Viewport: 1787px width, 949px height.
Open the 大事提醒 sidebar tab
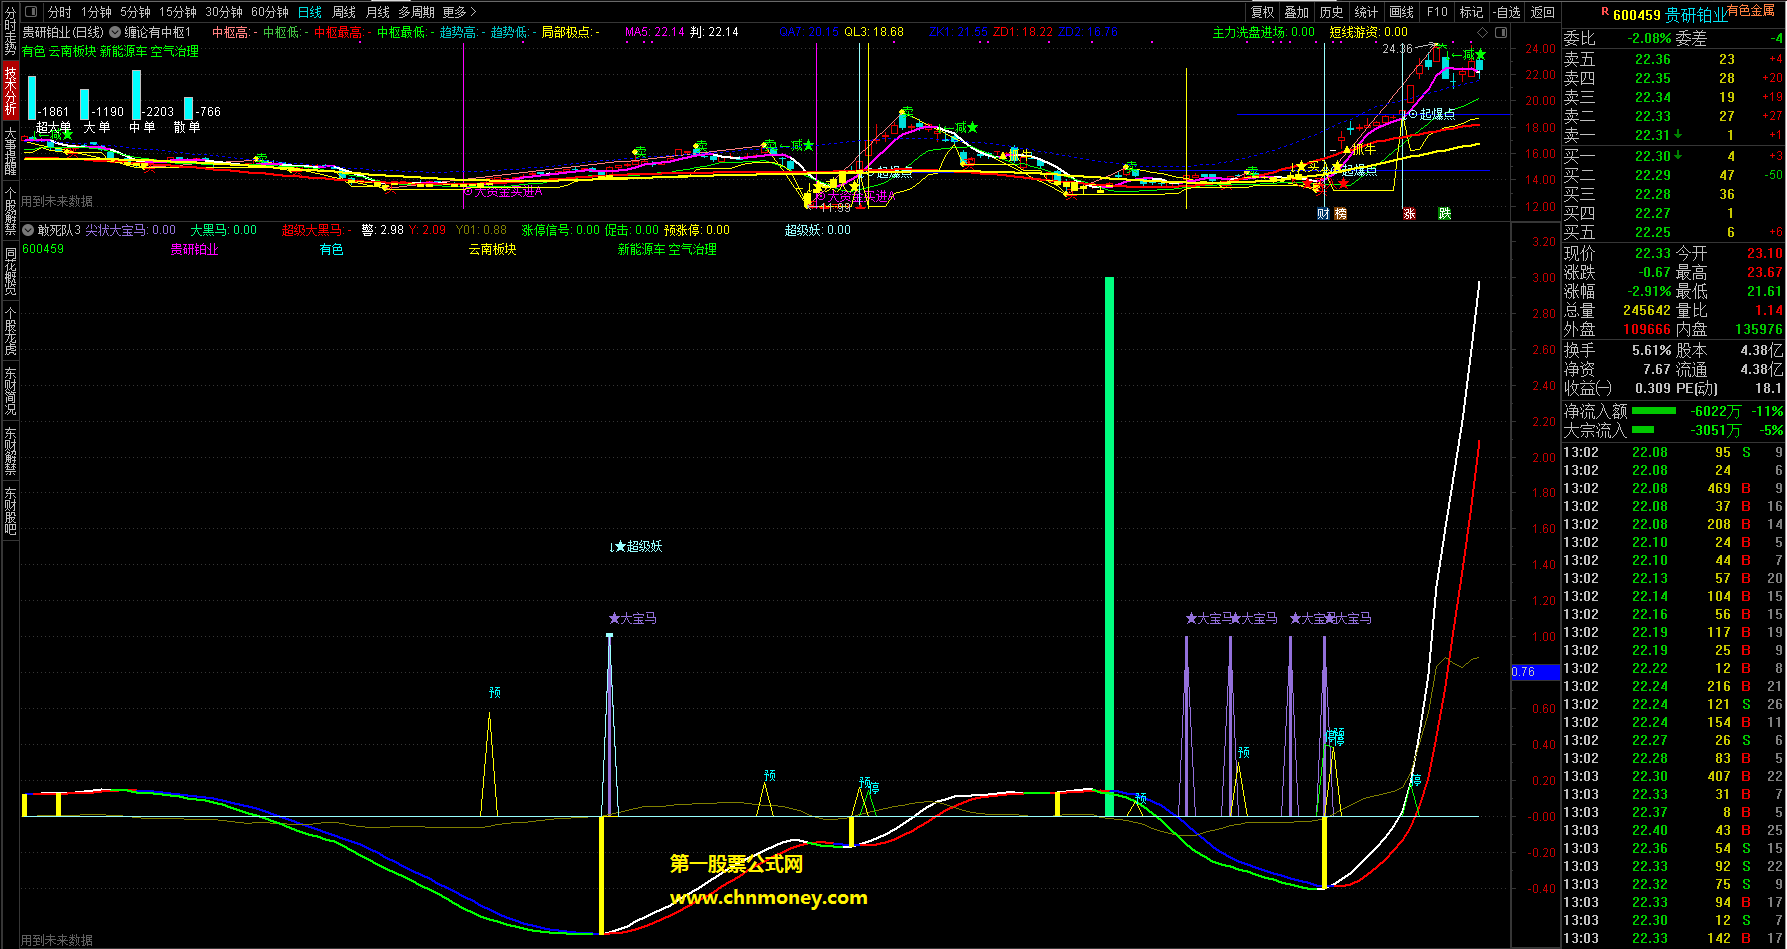click(x=10, y=151)
